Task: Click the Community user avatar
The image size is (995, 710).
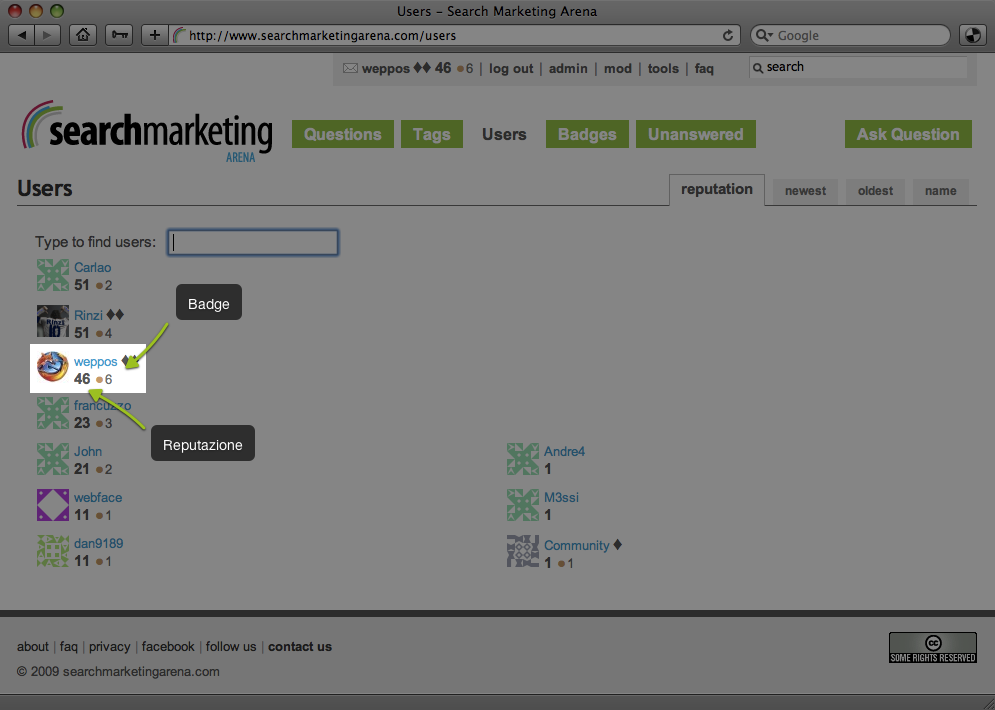Action: pyautogui.click(x=523, y=551)
